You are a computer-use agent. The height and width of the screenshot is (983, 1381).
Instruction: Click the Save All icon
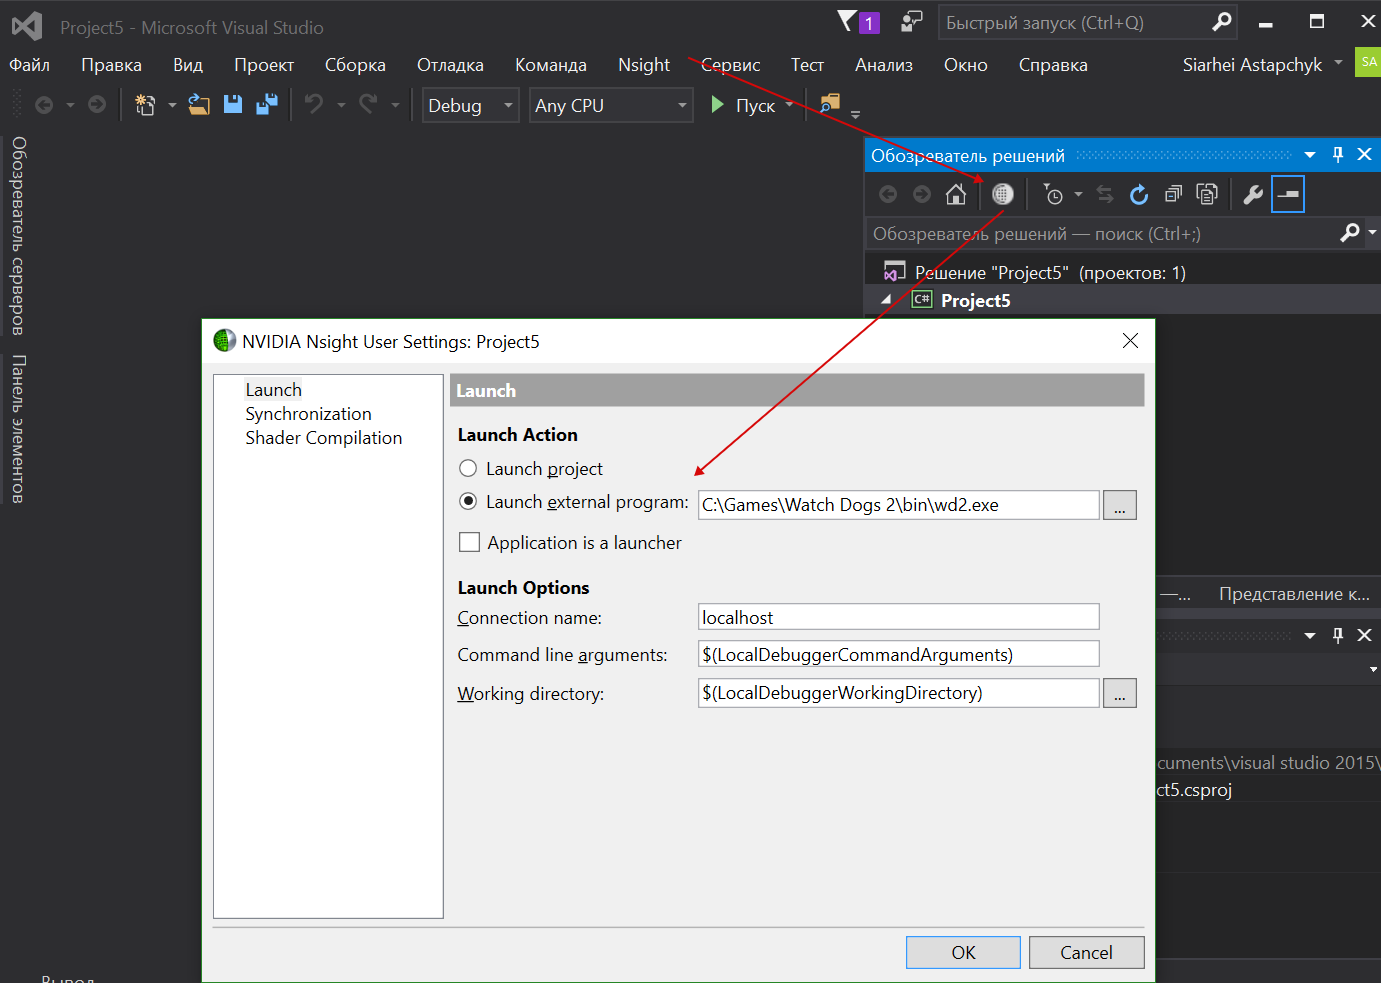(267, 105)
